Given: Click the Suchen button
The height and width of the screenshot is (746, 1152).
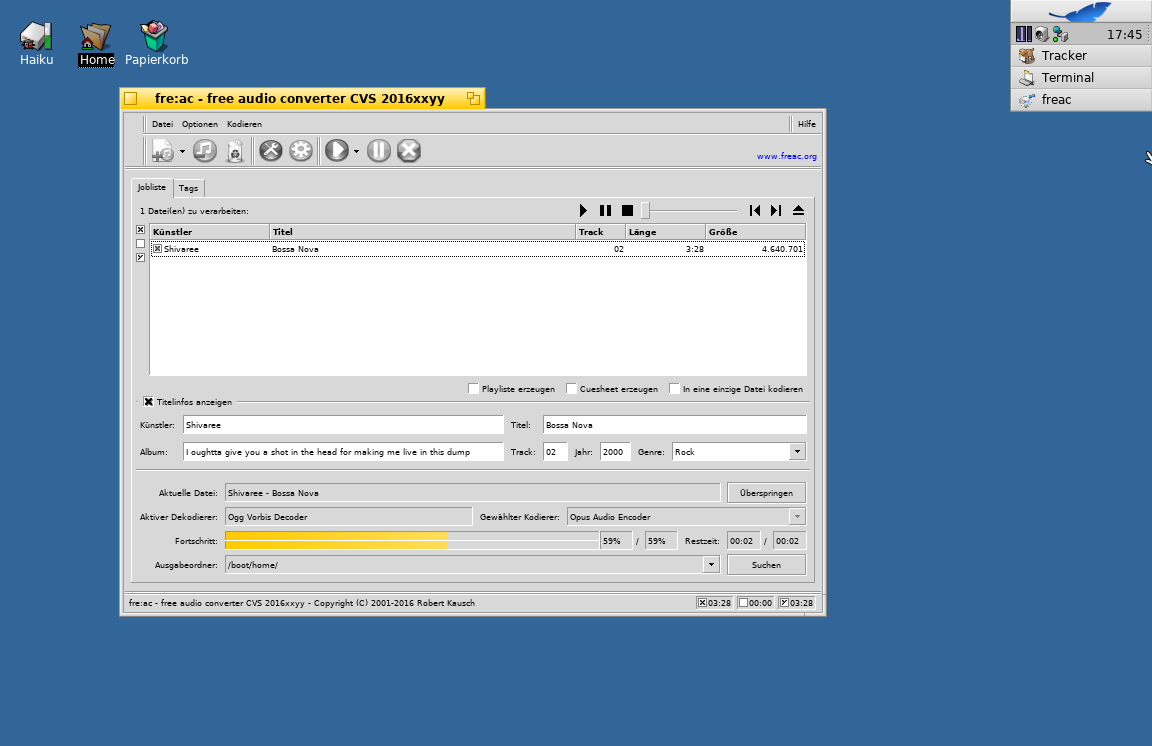Looking at the screenshot, I should pyautogui.click(x=766, y=564).
